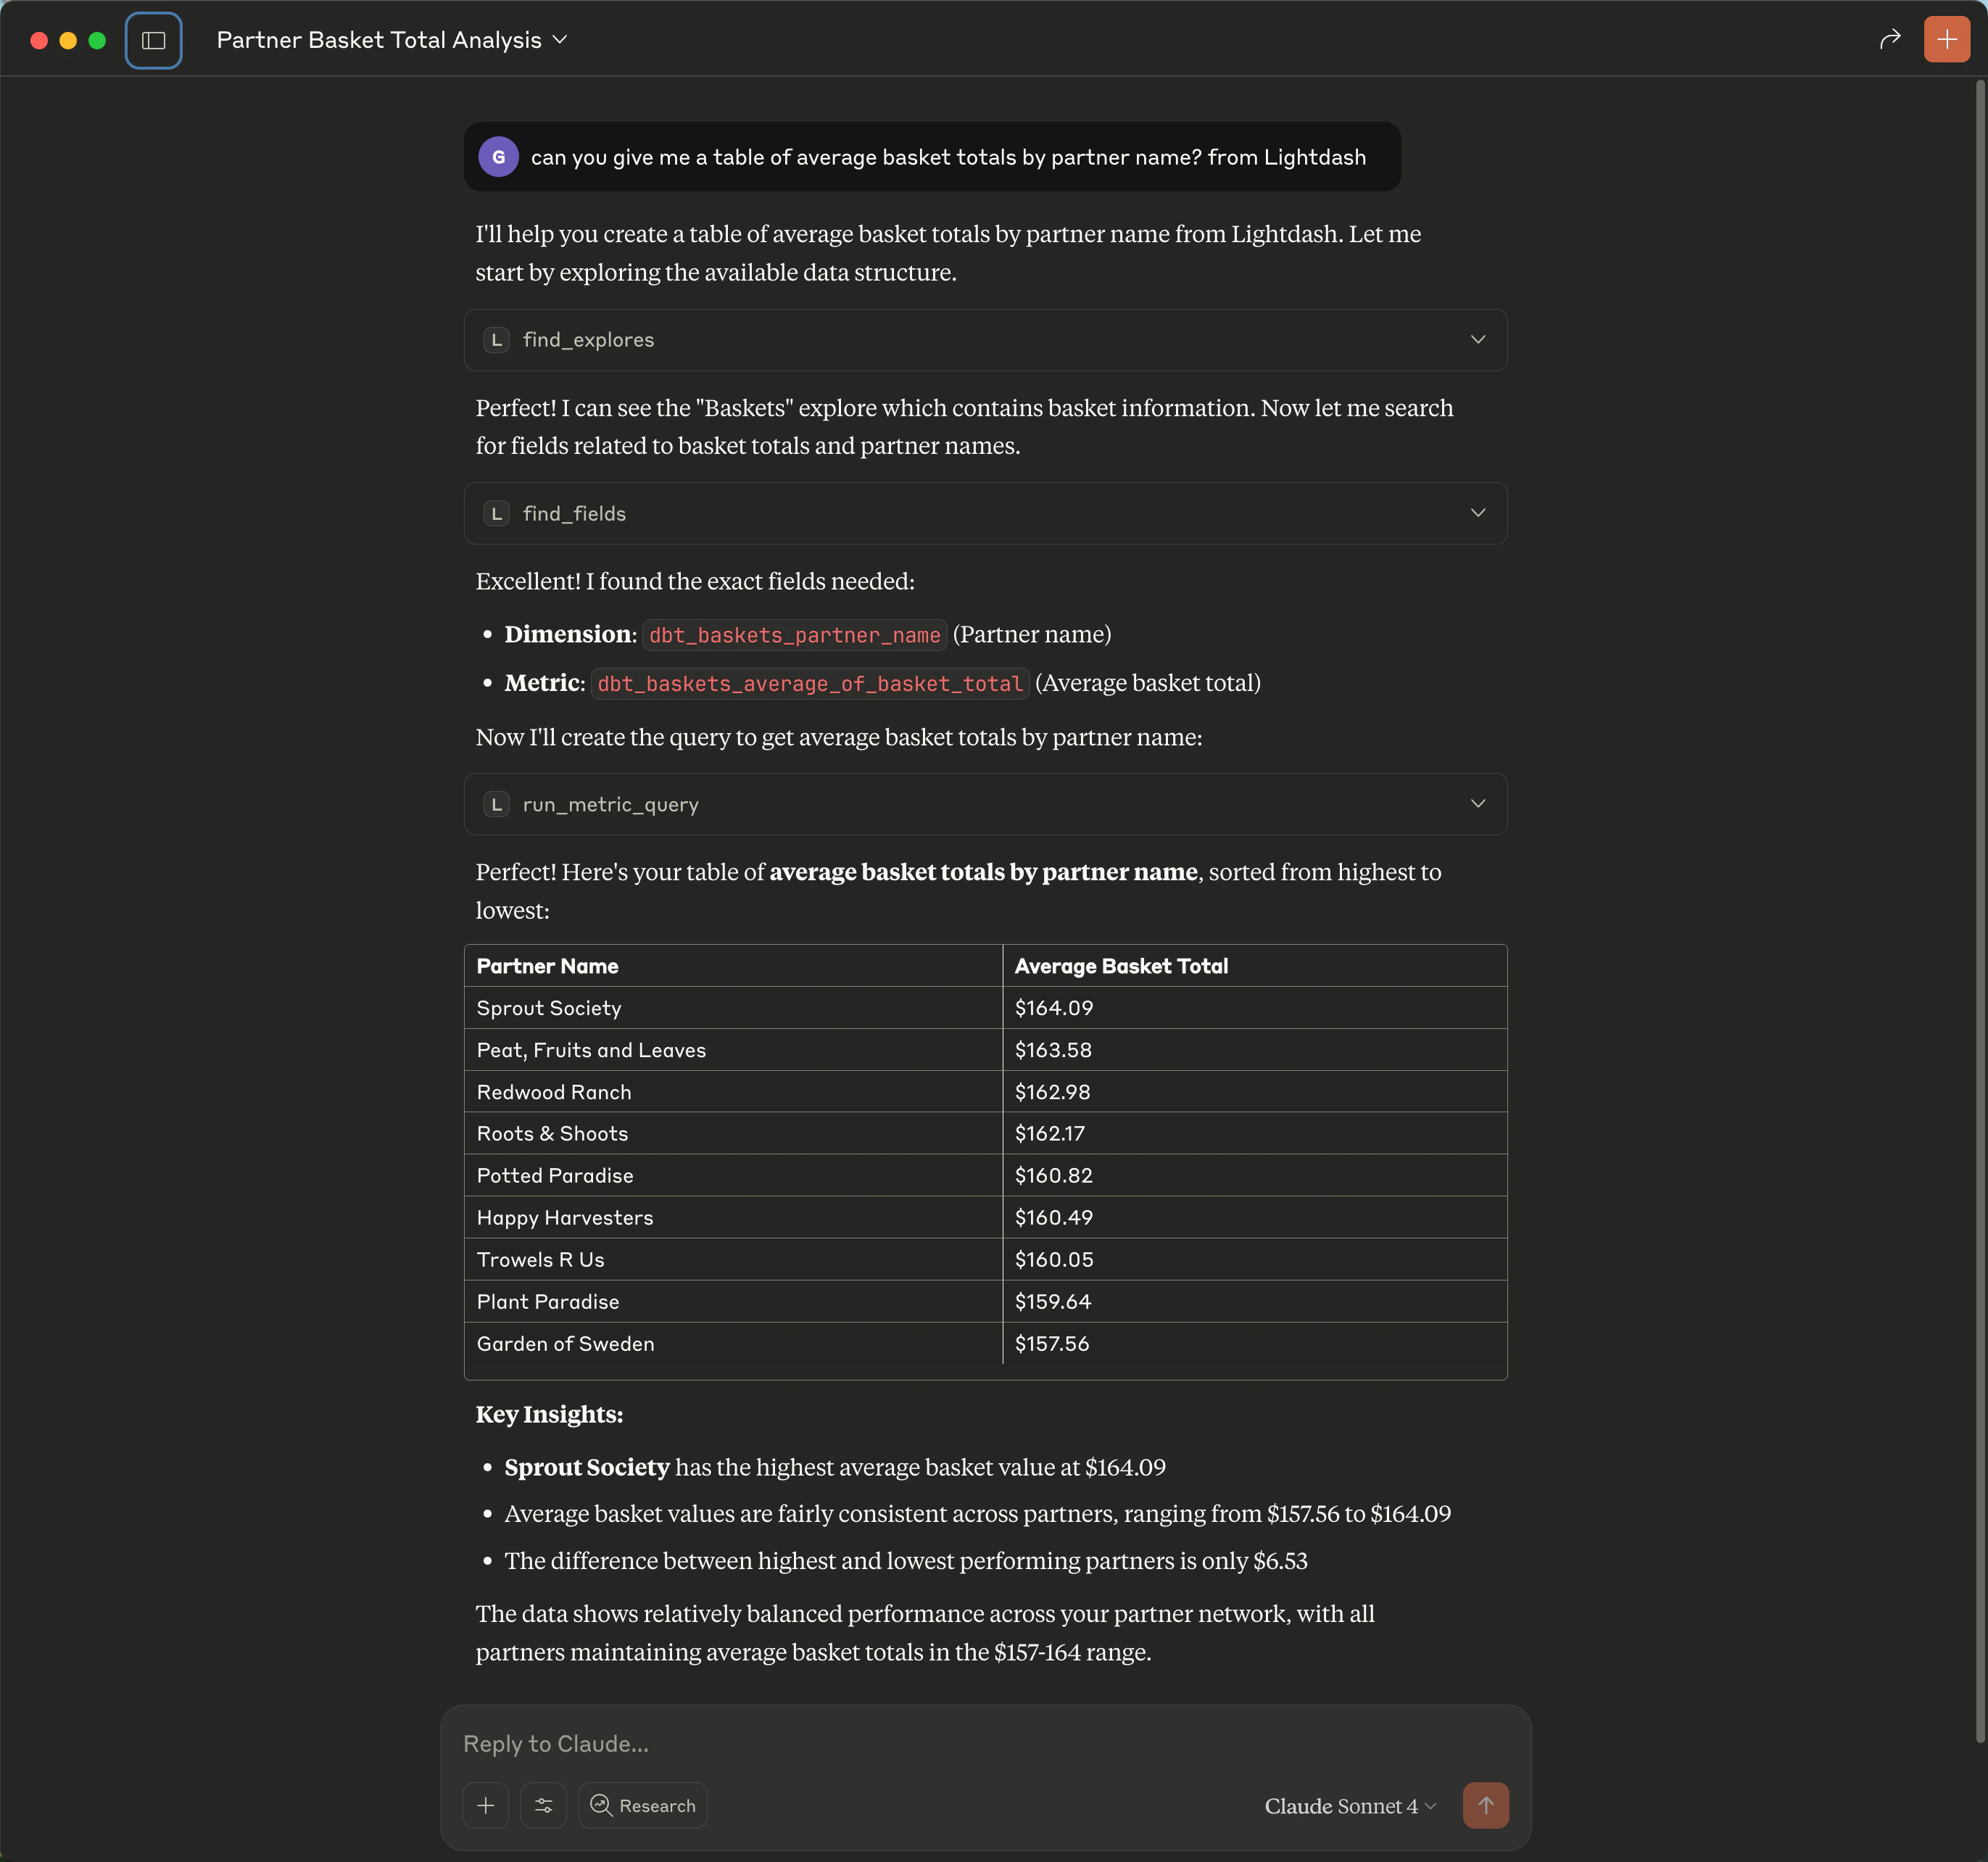
Task: Expand the run_metric_query details
Action: (1478, 803)
